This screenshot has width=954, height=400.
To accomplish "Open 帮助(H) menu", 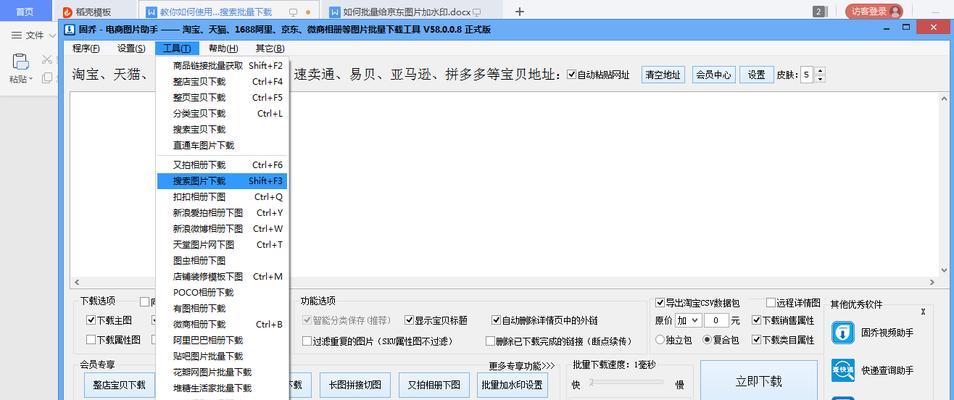I will (x=223, y=49).
